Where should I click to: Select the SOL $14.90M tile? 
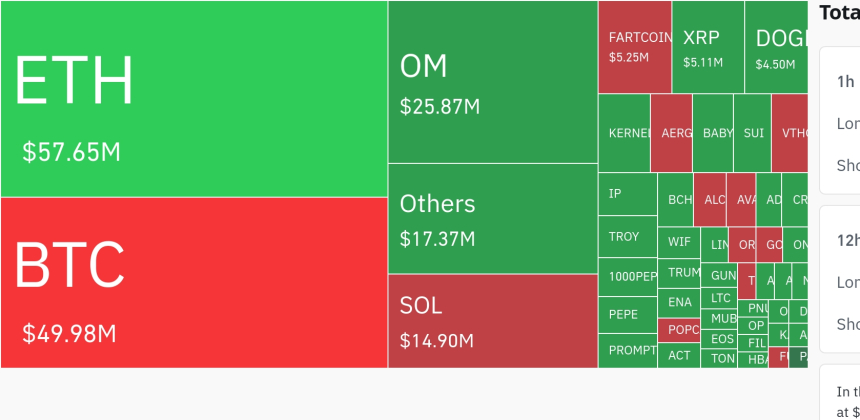coord(493,320)
